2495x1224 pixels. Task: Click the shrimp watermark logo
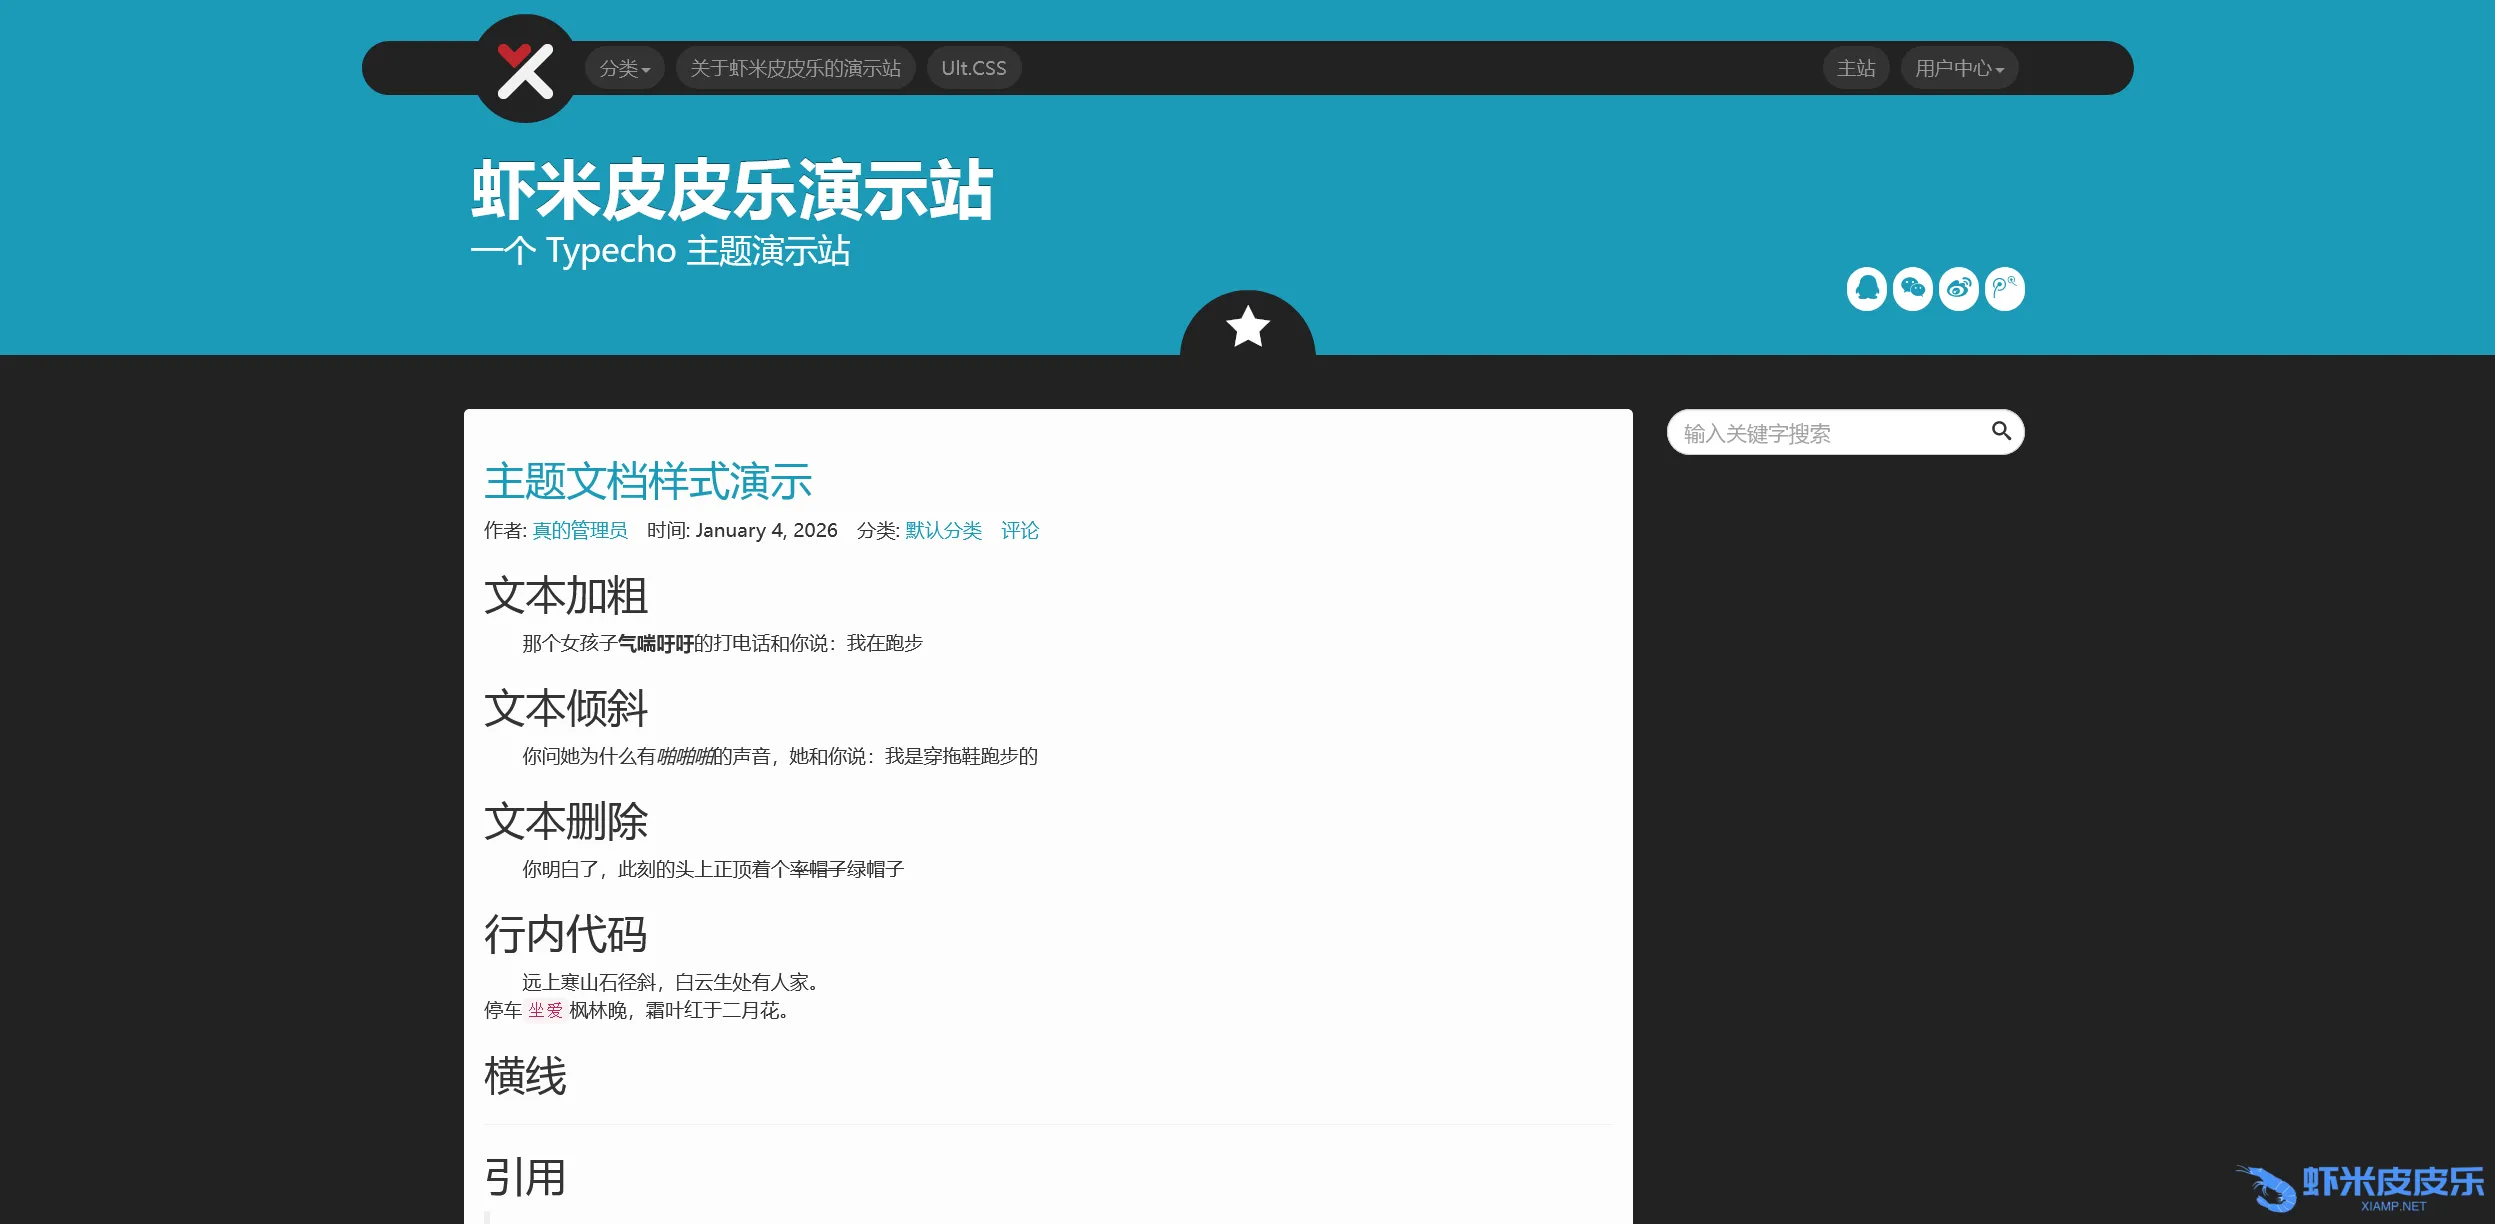point(2360,1188)
